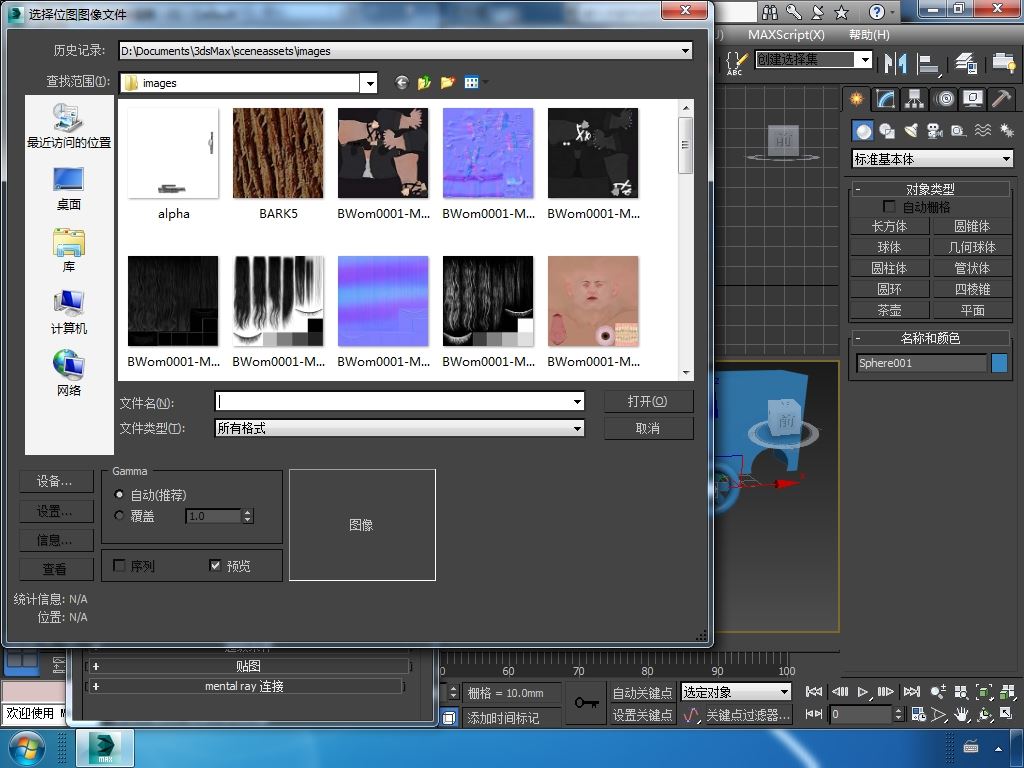The width and height of the screenshot is (1024, 768).
Task: Switch to the Modify command panel tab
Action: pos(885,99)
